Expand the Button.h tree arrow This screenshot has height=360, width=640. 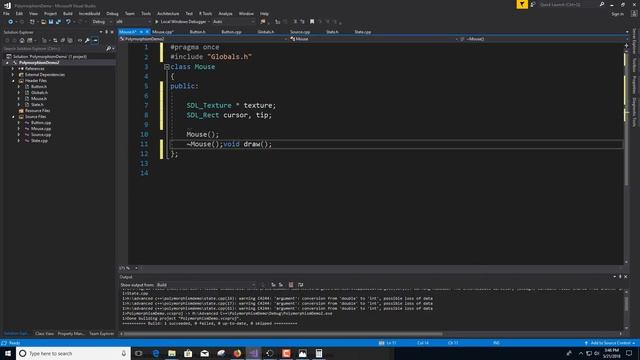(x=19, y=87)
